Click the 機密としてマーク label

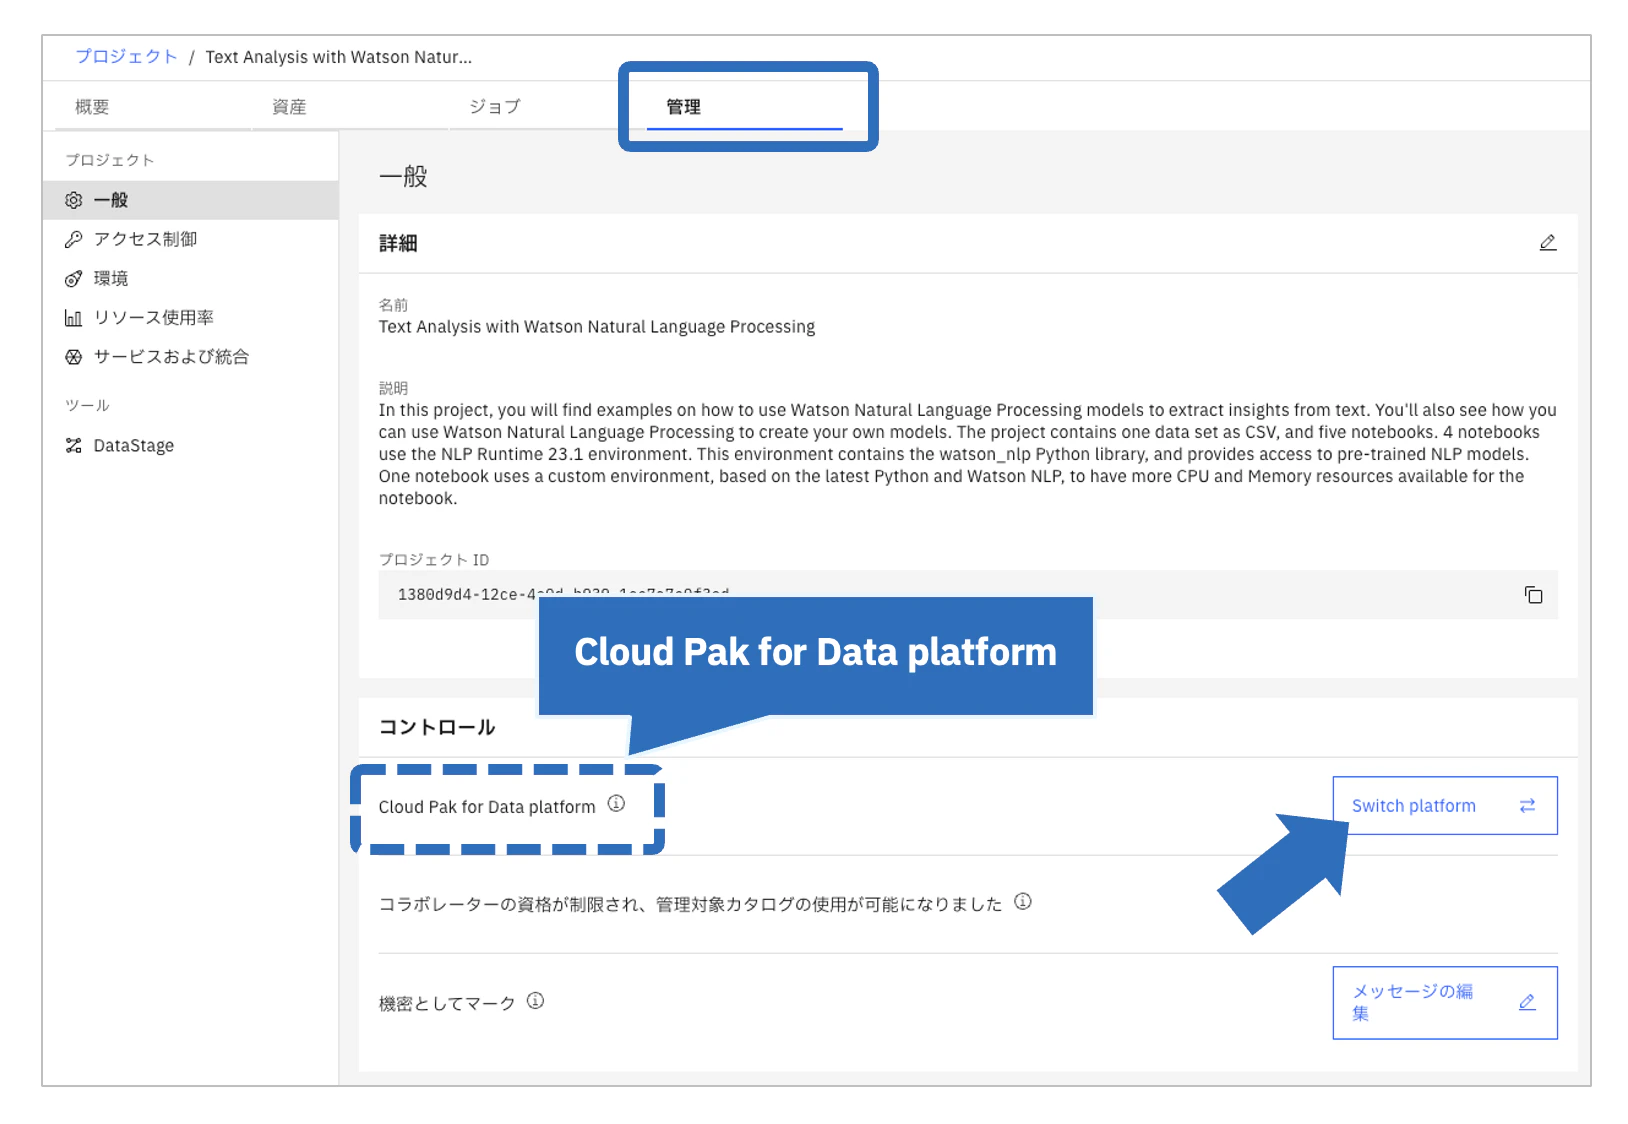coord(447,1003)
